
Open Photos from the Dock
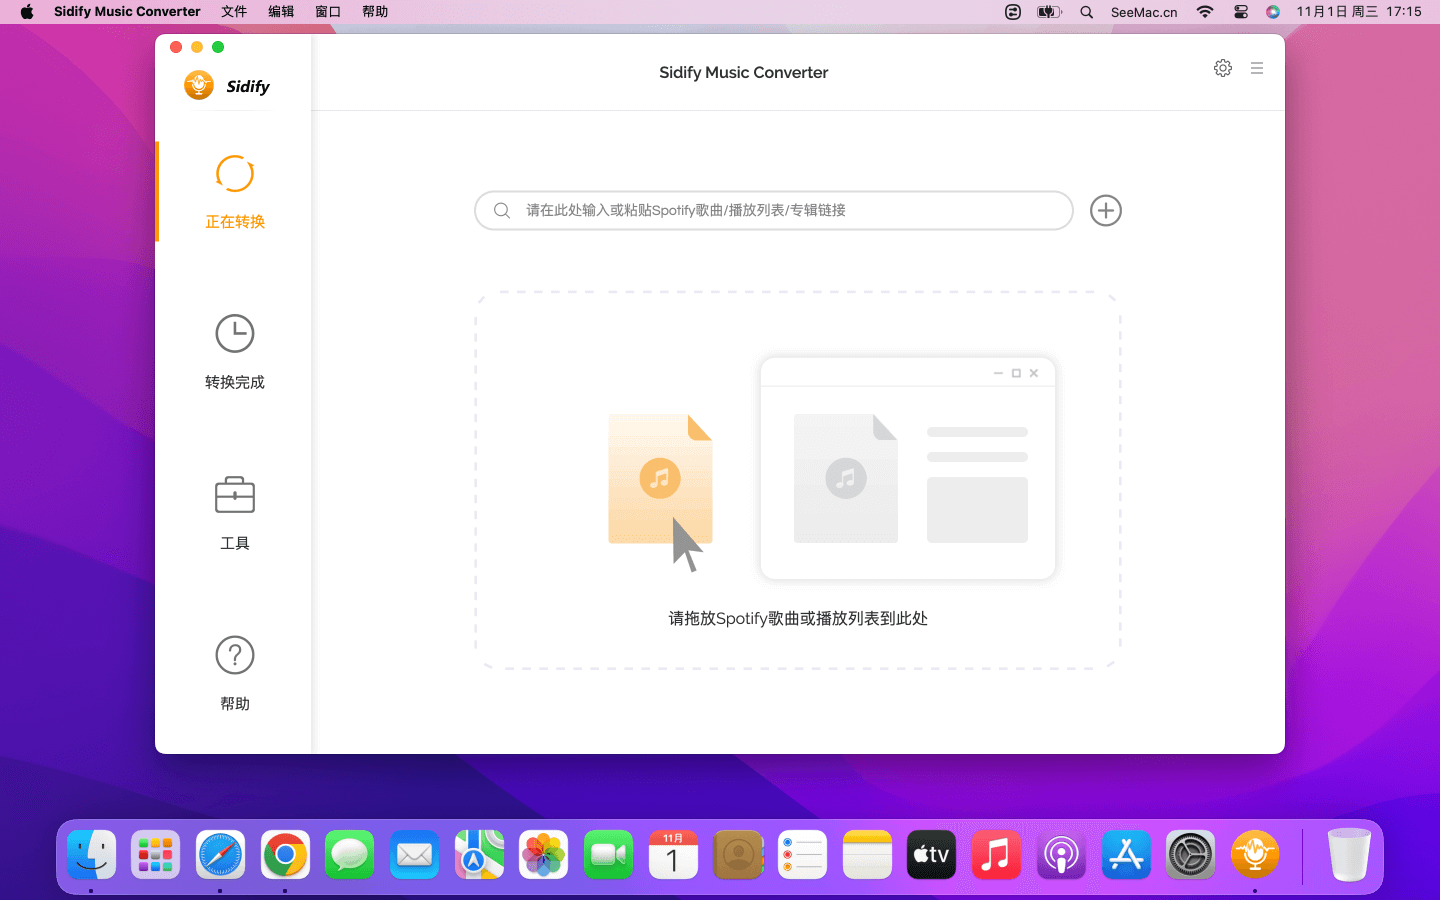(x=544, y=855)
